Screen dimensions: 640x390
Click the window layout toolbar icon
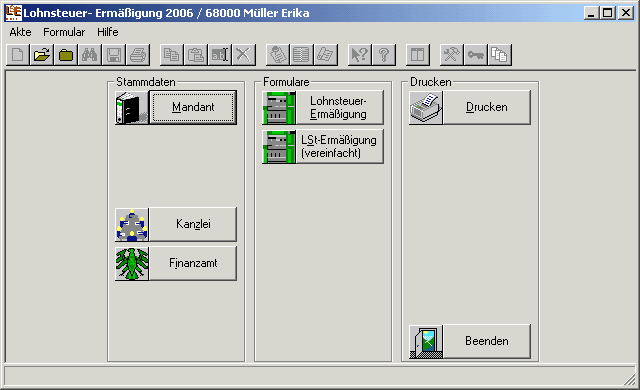click(x=418, y=55)
